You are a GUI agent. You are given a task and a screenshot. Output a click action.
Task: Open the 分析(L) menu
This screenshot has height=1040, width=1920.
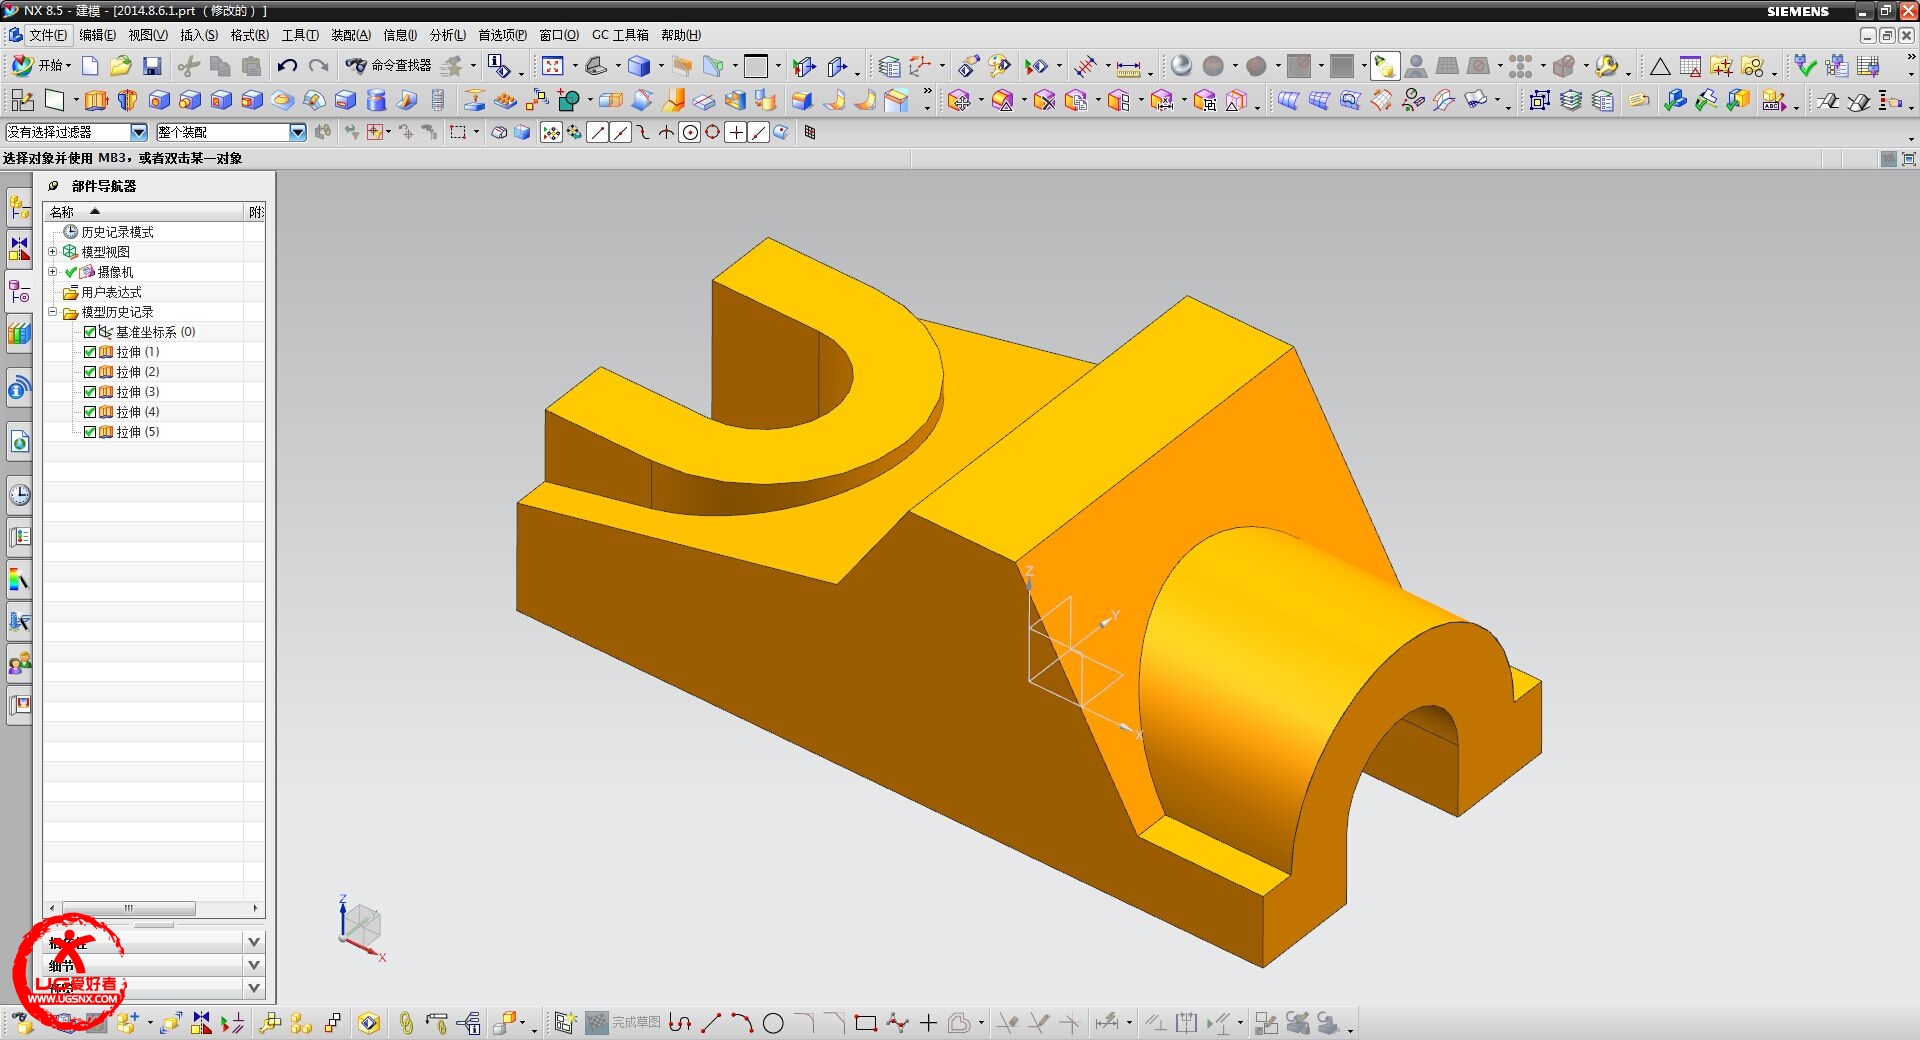point(447,35)
